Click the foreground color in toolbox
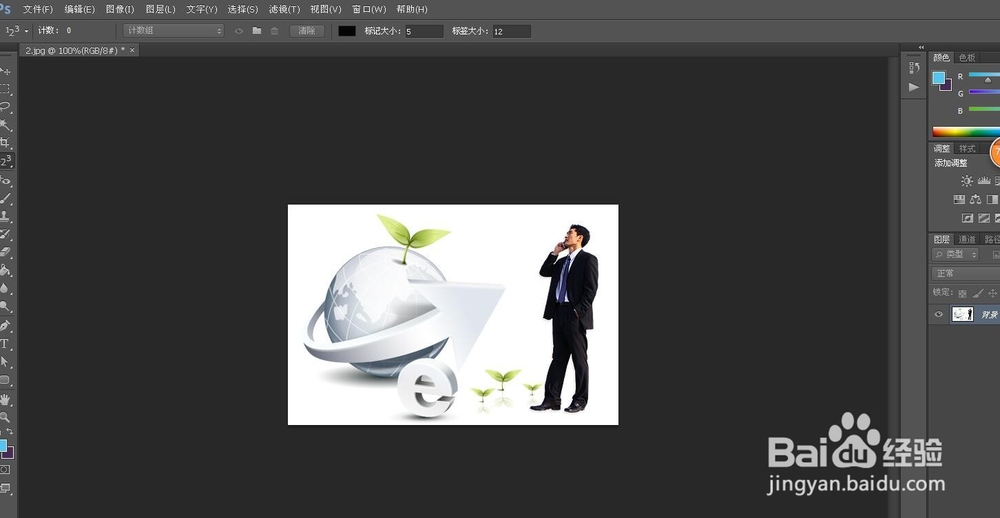This screenshot has height=518, width=1000. coord(3,445)
